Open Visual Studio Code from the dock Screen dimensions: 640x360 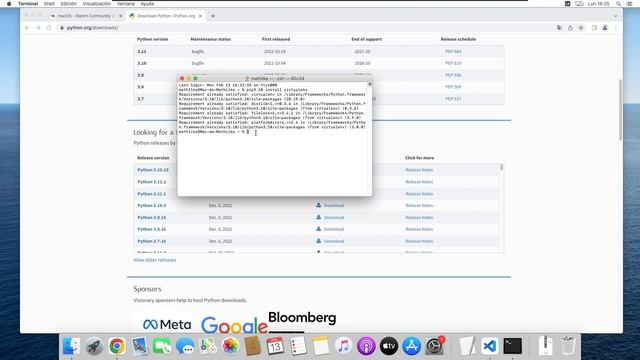(x=489, y=346)
